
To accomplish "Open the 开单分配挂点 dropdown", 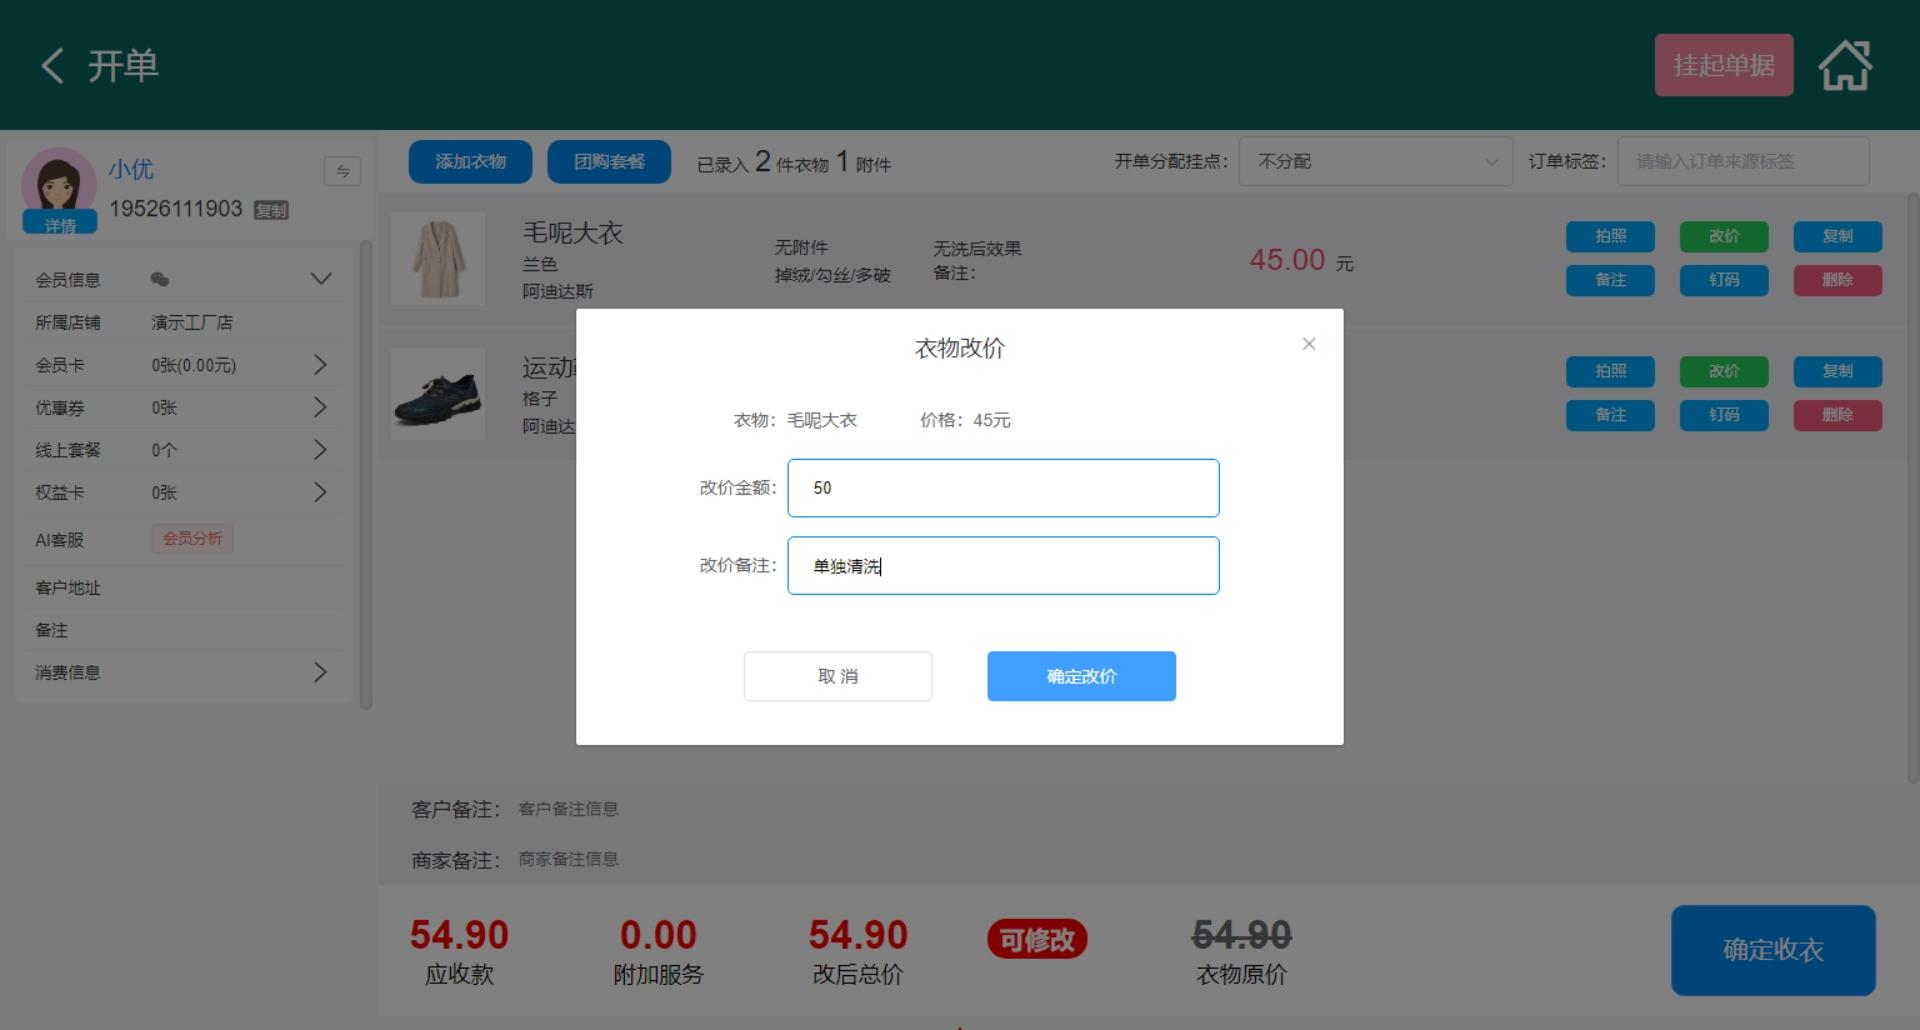I will [1375, 162].
